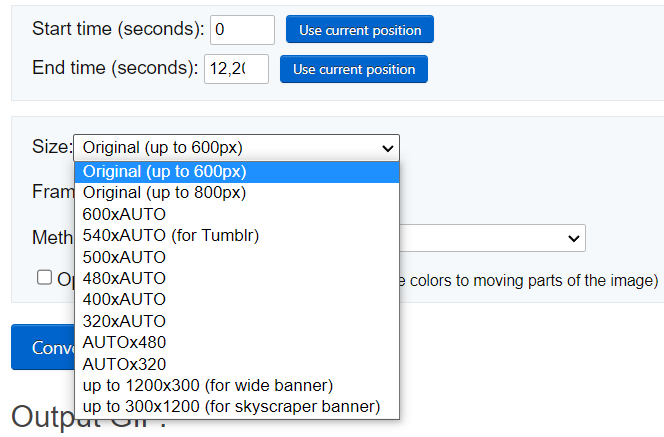The height and width of the screenshot is (437, 664).
Task: Select the 400xAUTO size option
Action: 125,299
